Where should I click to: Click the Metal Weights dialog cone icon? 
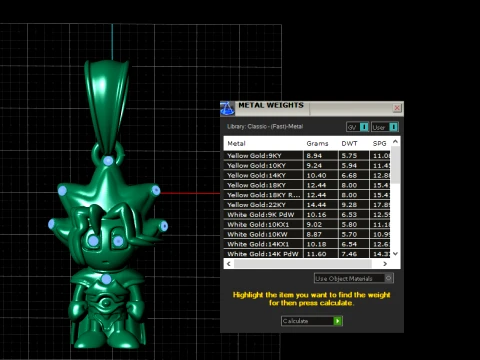coord(227,108)
